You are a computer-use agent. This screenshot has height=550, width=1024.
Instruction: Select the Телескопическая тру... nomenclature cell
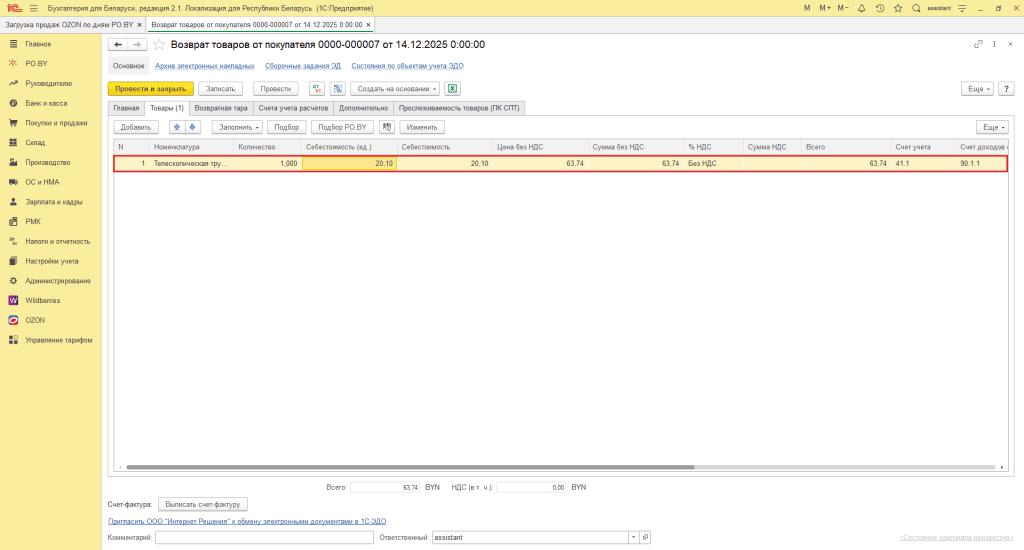pyautogui.click(x=191, y=164)
